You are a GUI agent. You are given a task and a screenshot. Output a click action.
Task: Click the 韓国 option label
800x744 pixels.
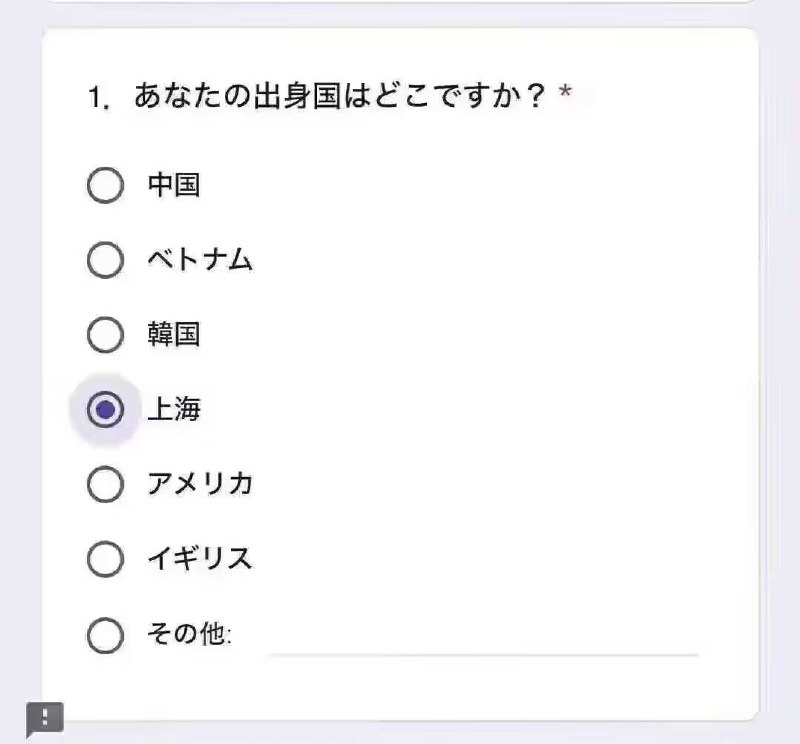pos(173,334)
